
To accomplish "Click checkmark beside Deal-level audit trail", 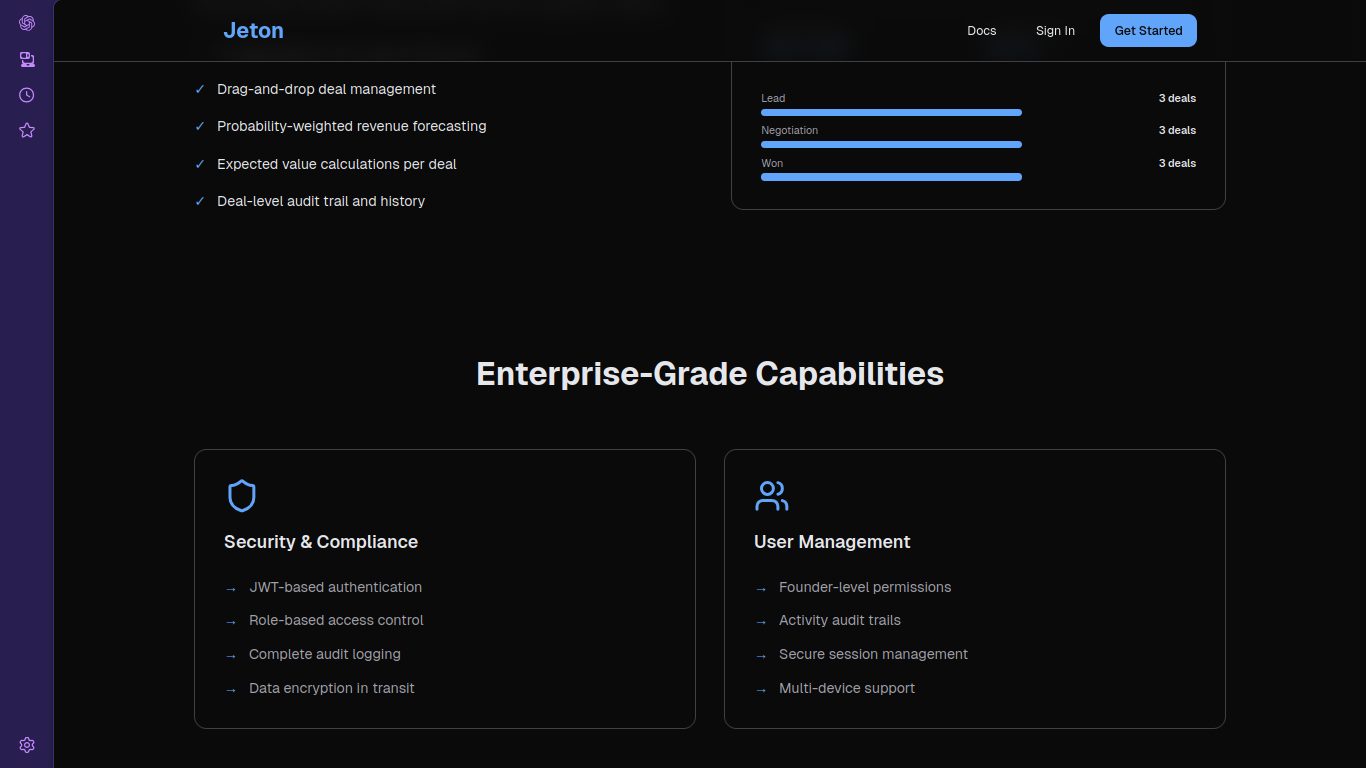I will [x=200, y=201].
